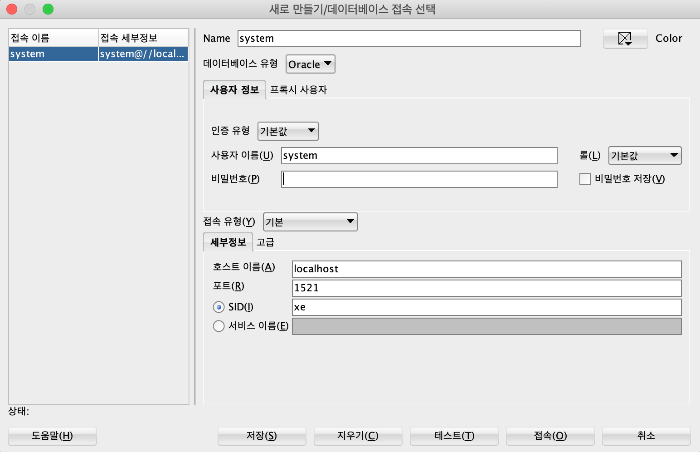This screenshot has height=452, width=700.
Task: Enable 비밀번호 저장 checkbox
Action: [x=585, y=179]
